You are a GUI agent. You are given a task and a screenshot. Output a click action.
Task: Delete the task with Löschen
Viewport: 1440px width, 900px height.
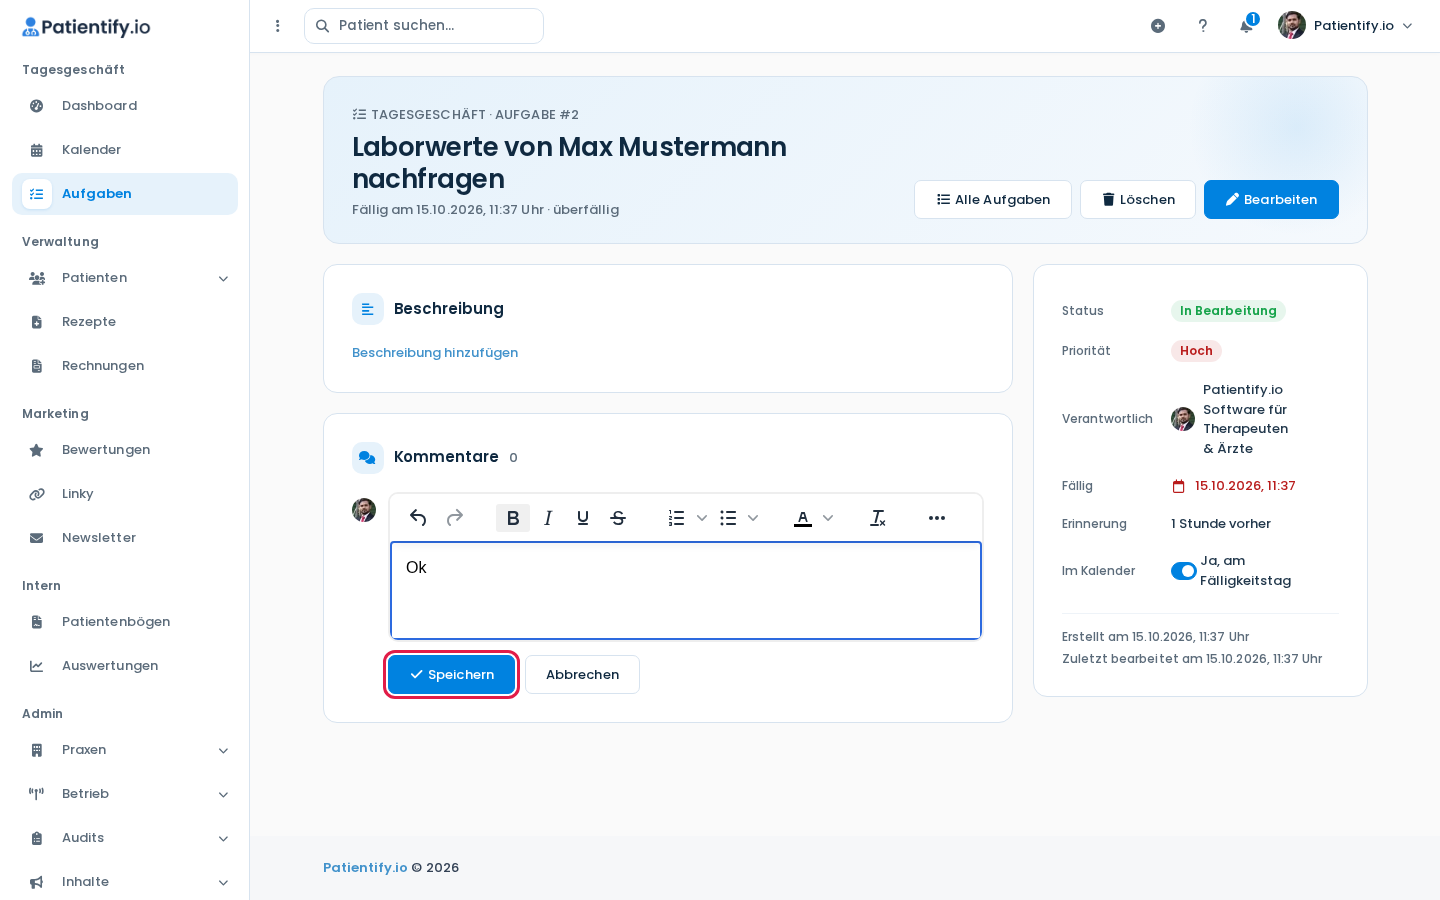1138,200
